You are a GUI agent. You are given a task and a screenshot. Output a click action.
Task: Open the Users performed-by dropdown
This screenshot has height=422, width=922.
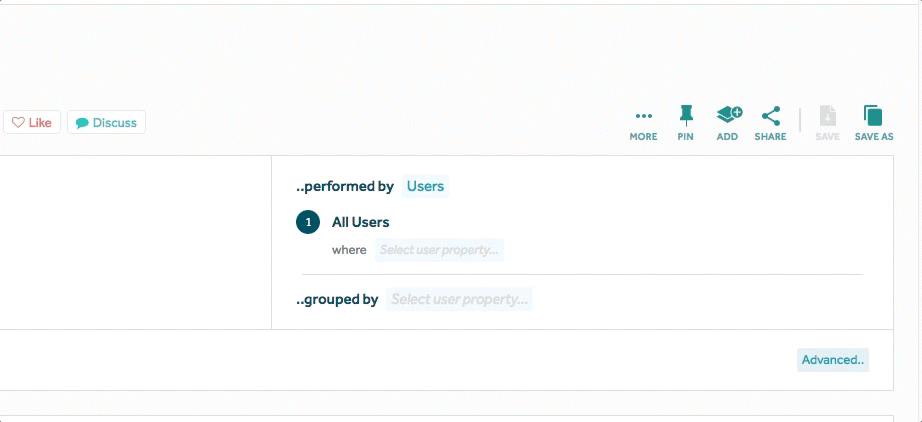[425, 186]
